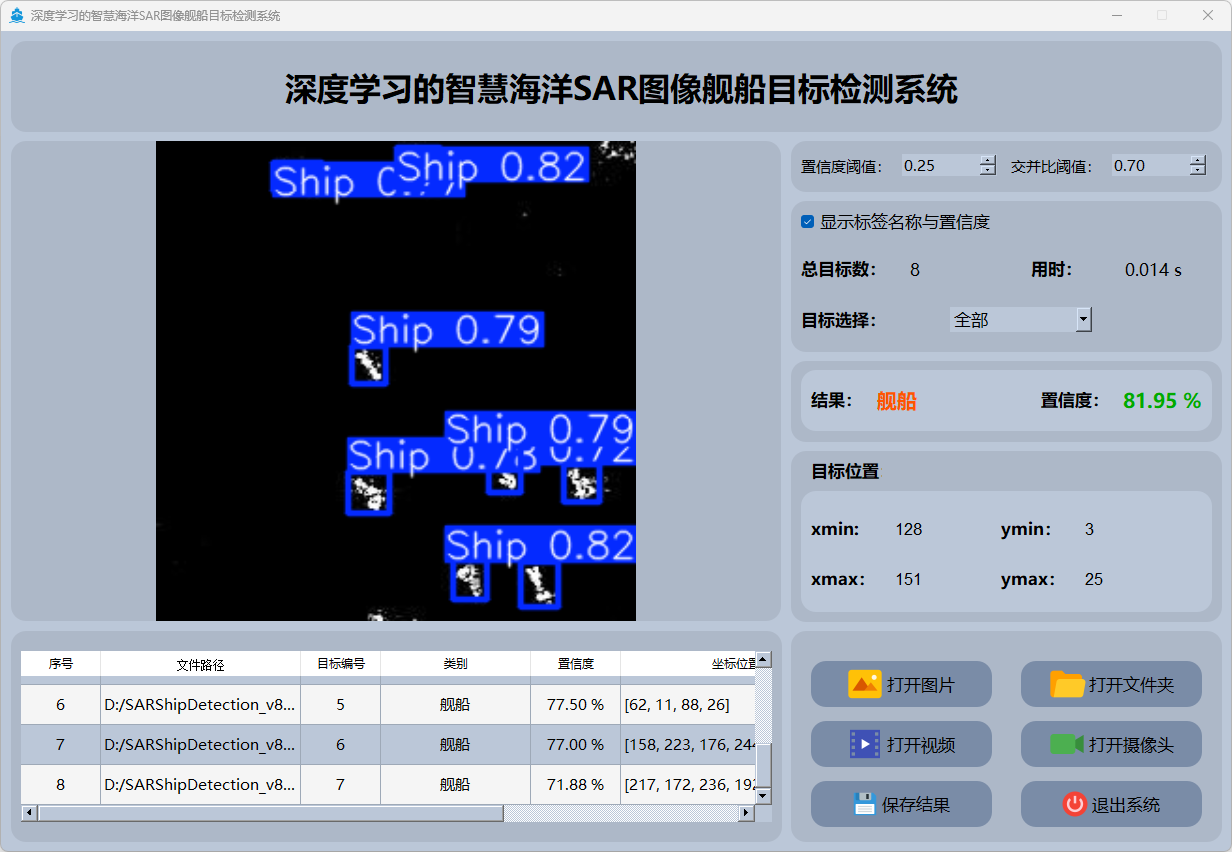Click the 保存结果 button
This screenshot has height=852, width=1232.
point(901,804)
